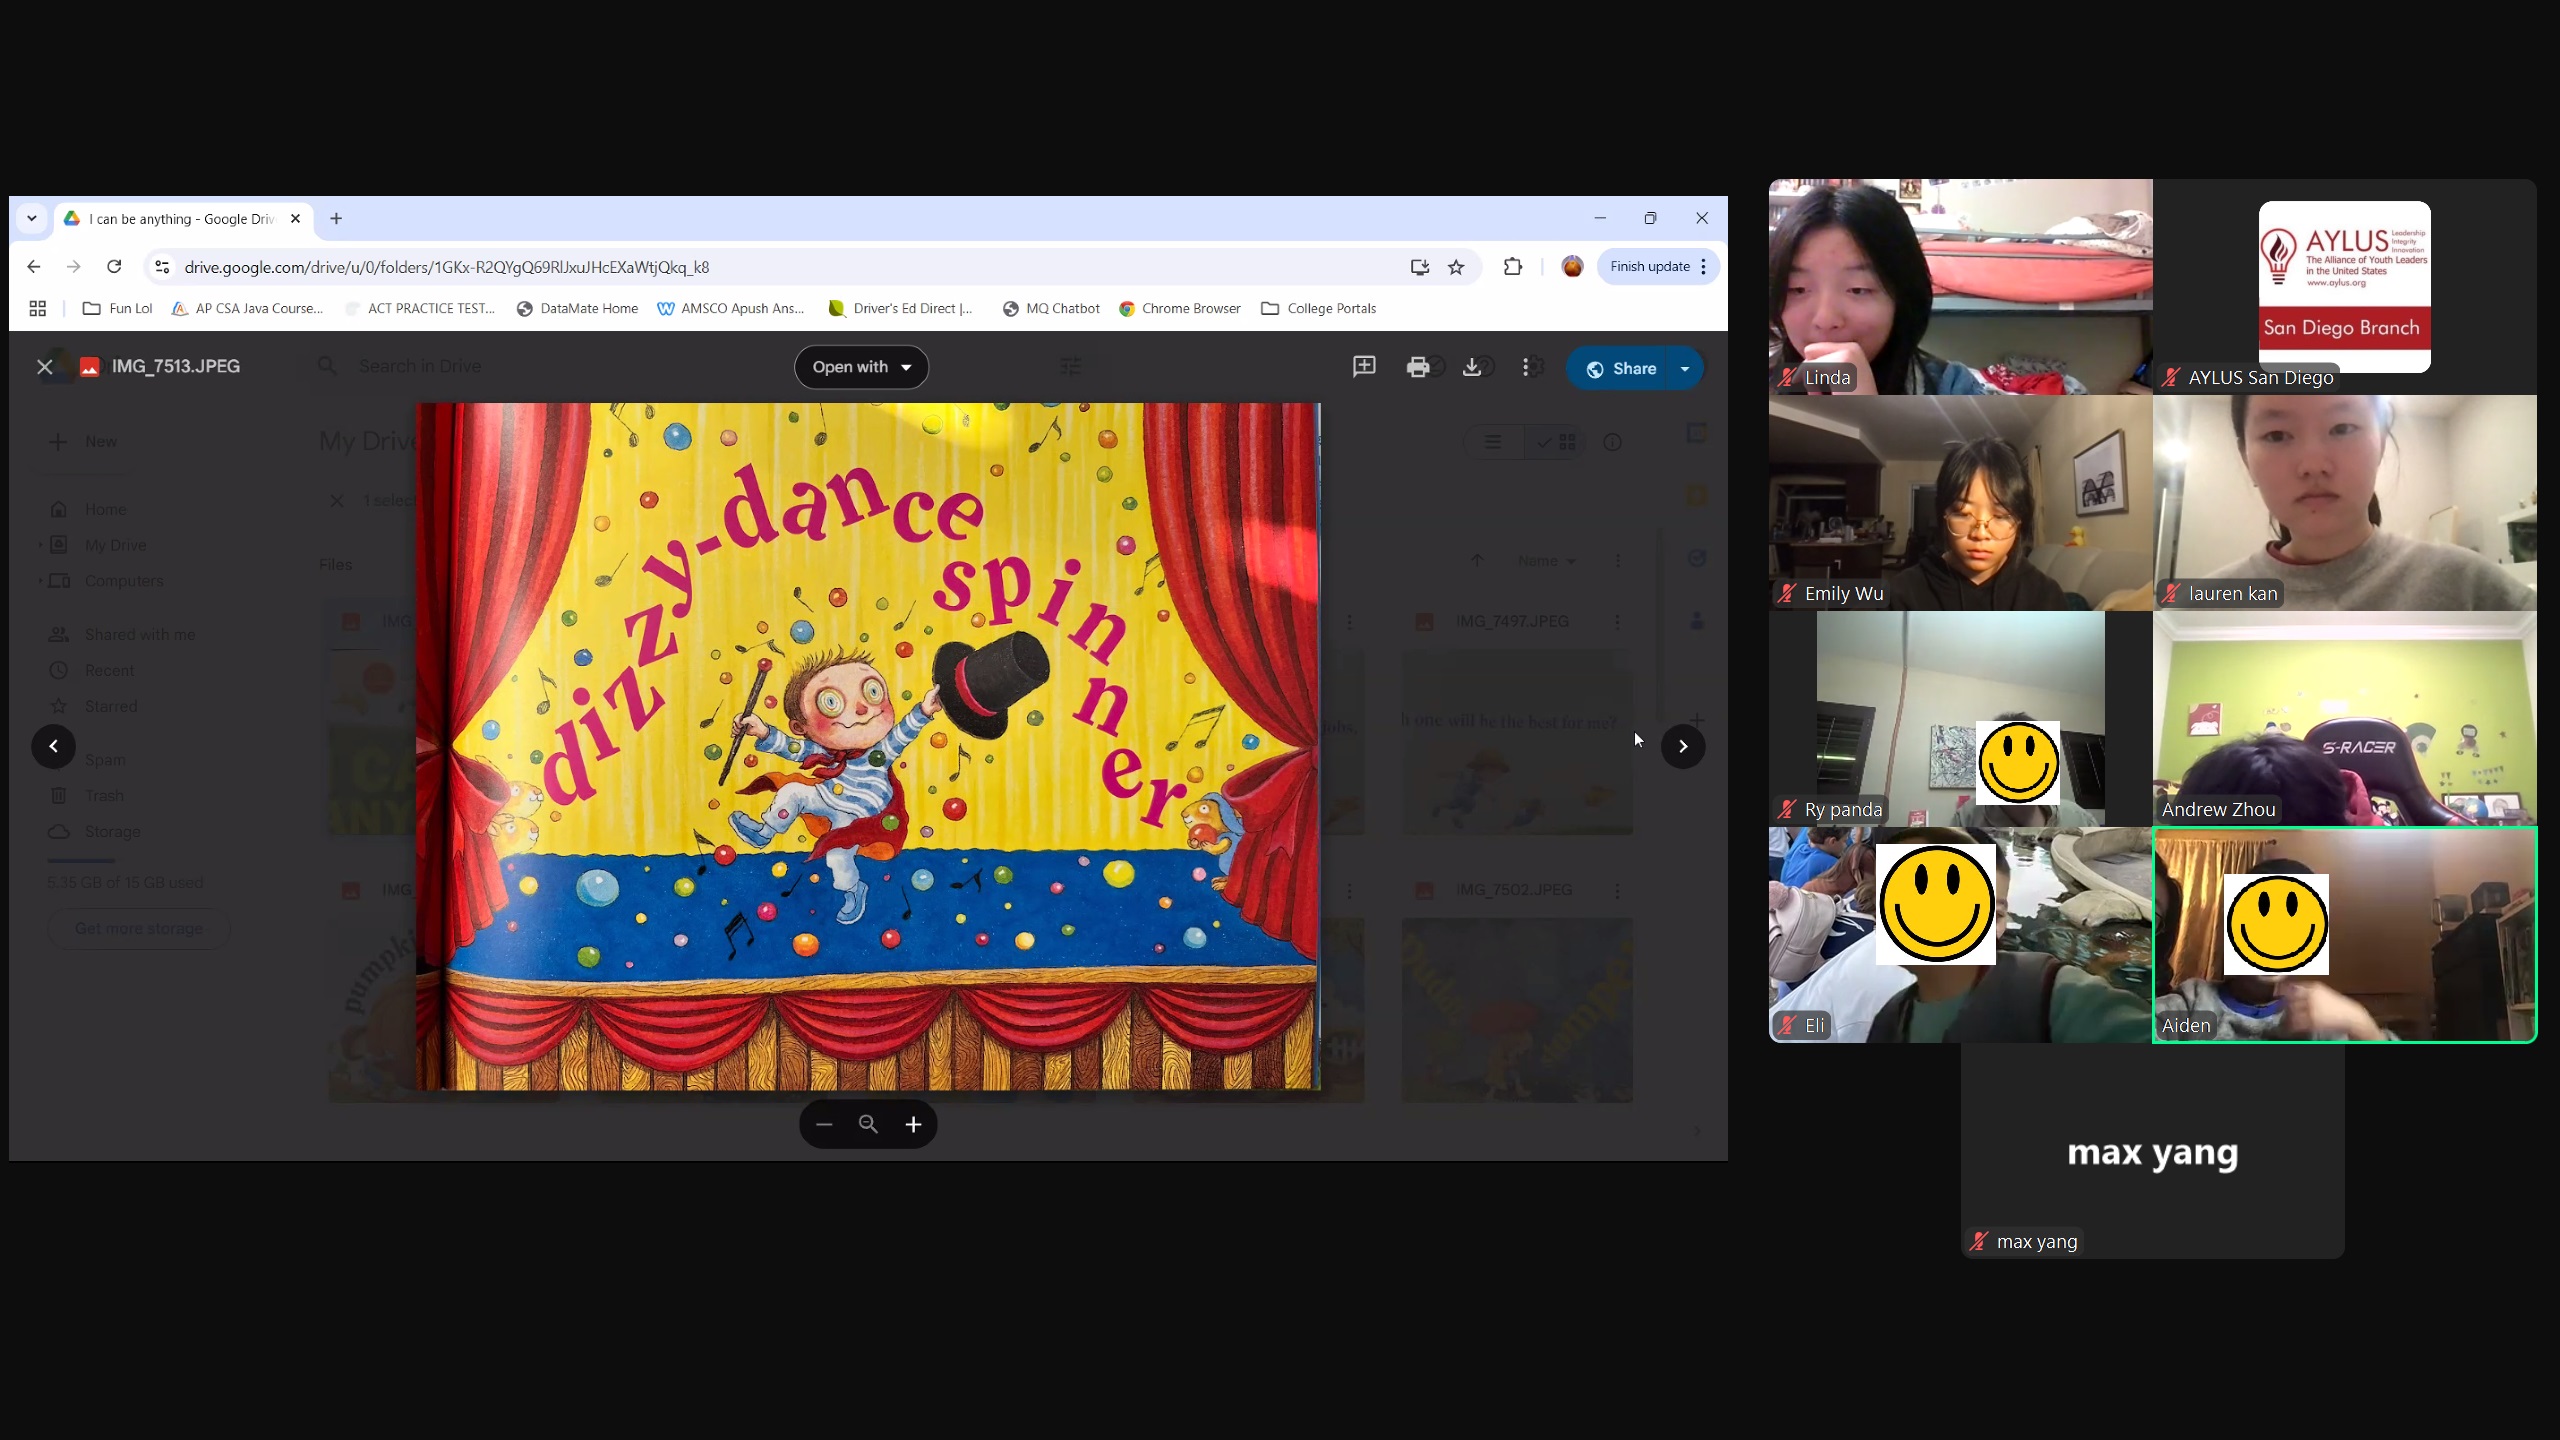The height and width of the screenshot is (1440, 2560).
Task: Reverse sort direction arrow
Action: point(1477,561)
